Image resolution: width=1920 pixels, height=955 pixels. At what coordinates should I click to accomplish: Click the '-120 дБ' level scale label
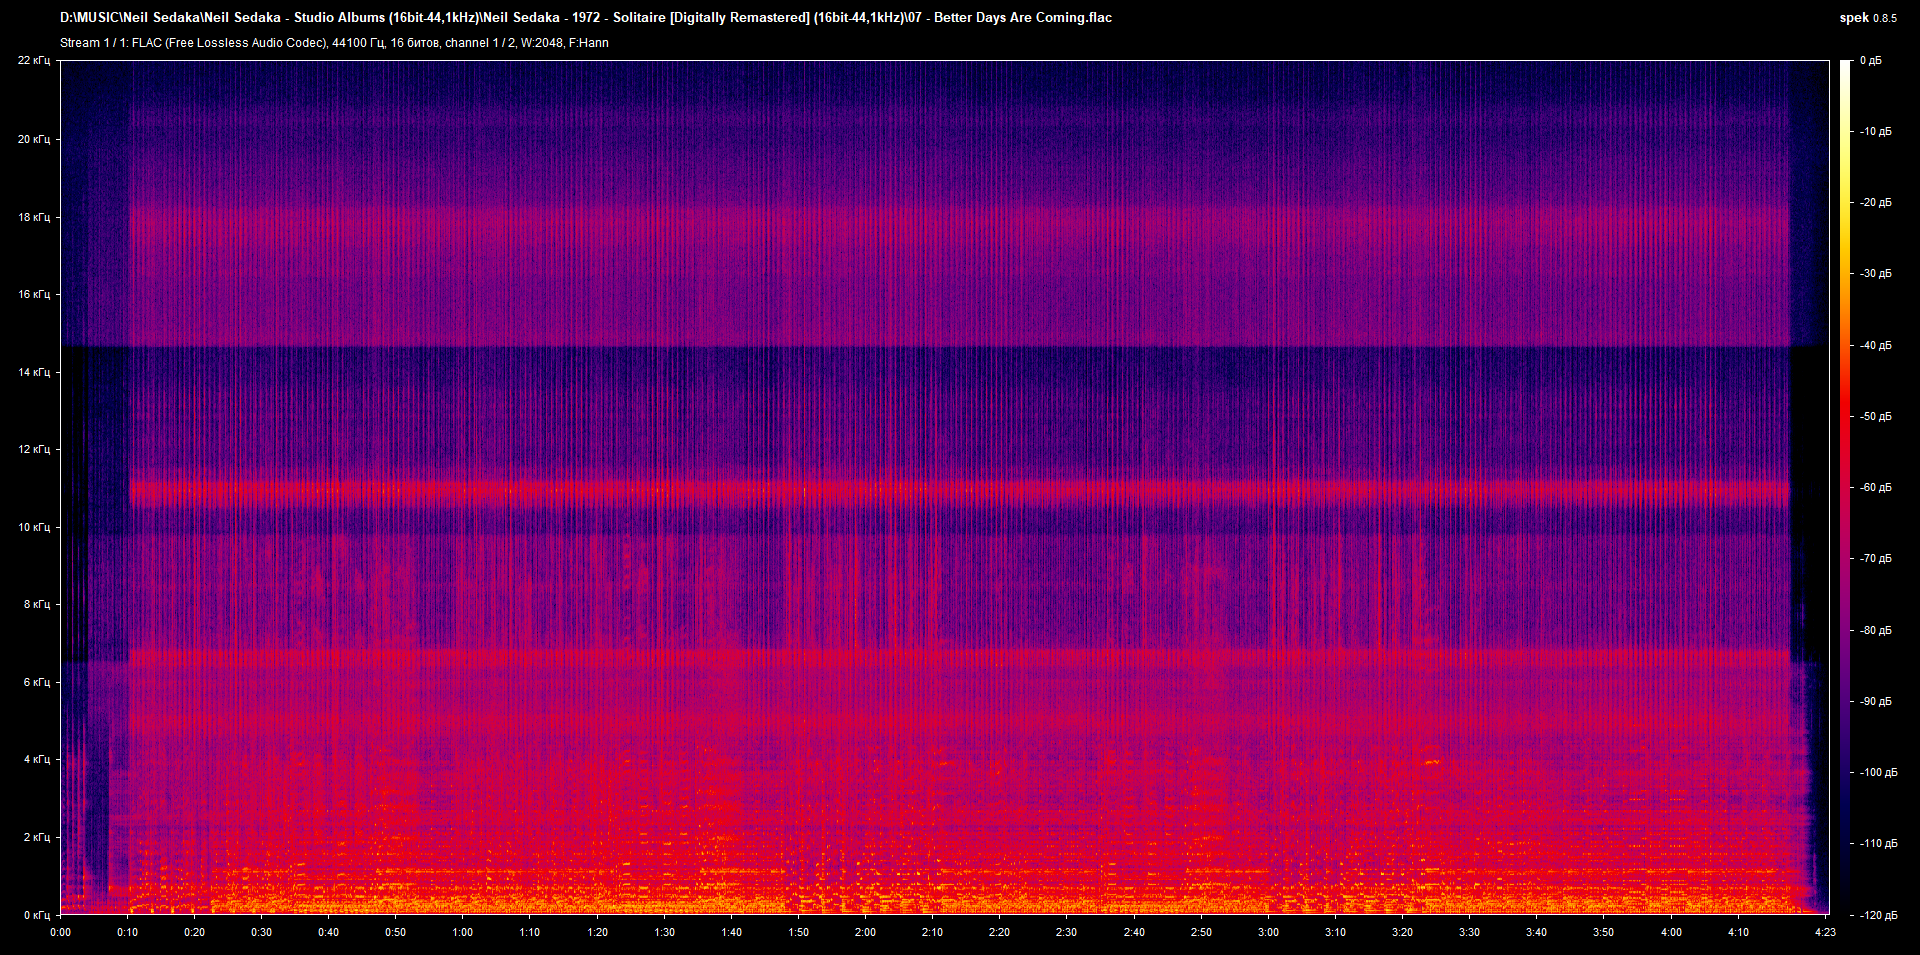coord(1879,916)
